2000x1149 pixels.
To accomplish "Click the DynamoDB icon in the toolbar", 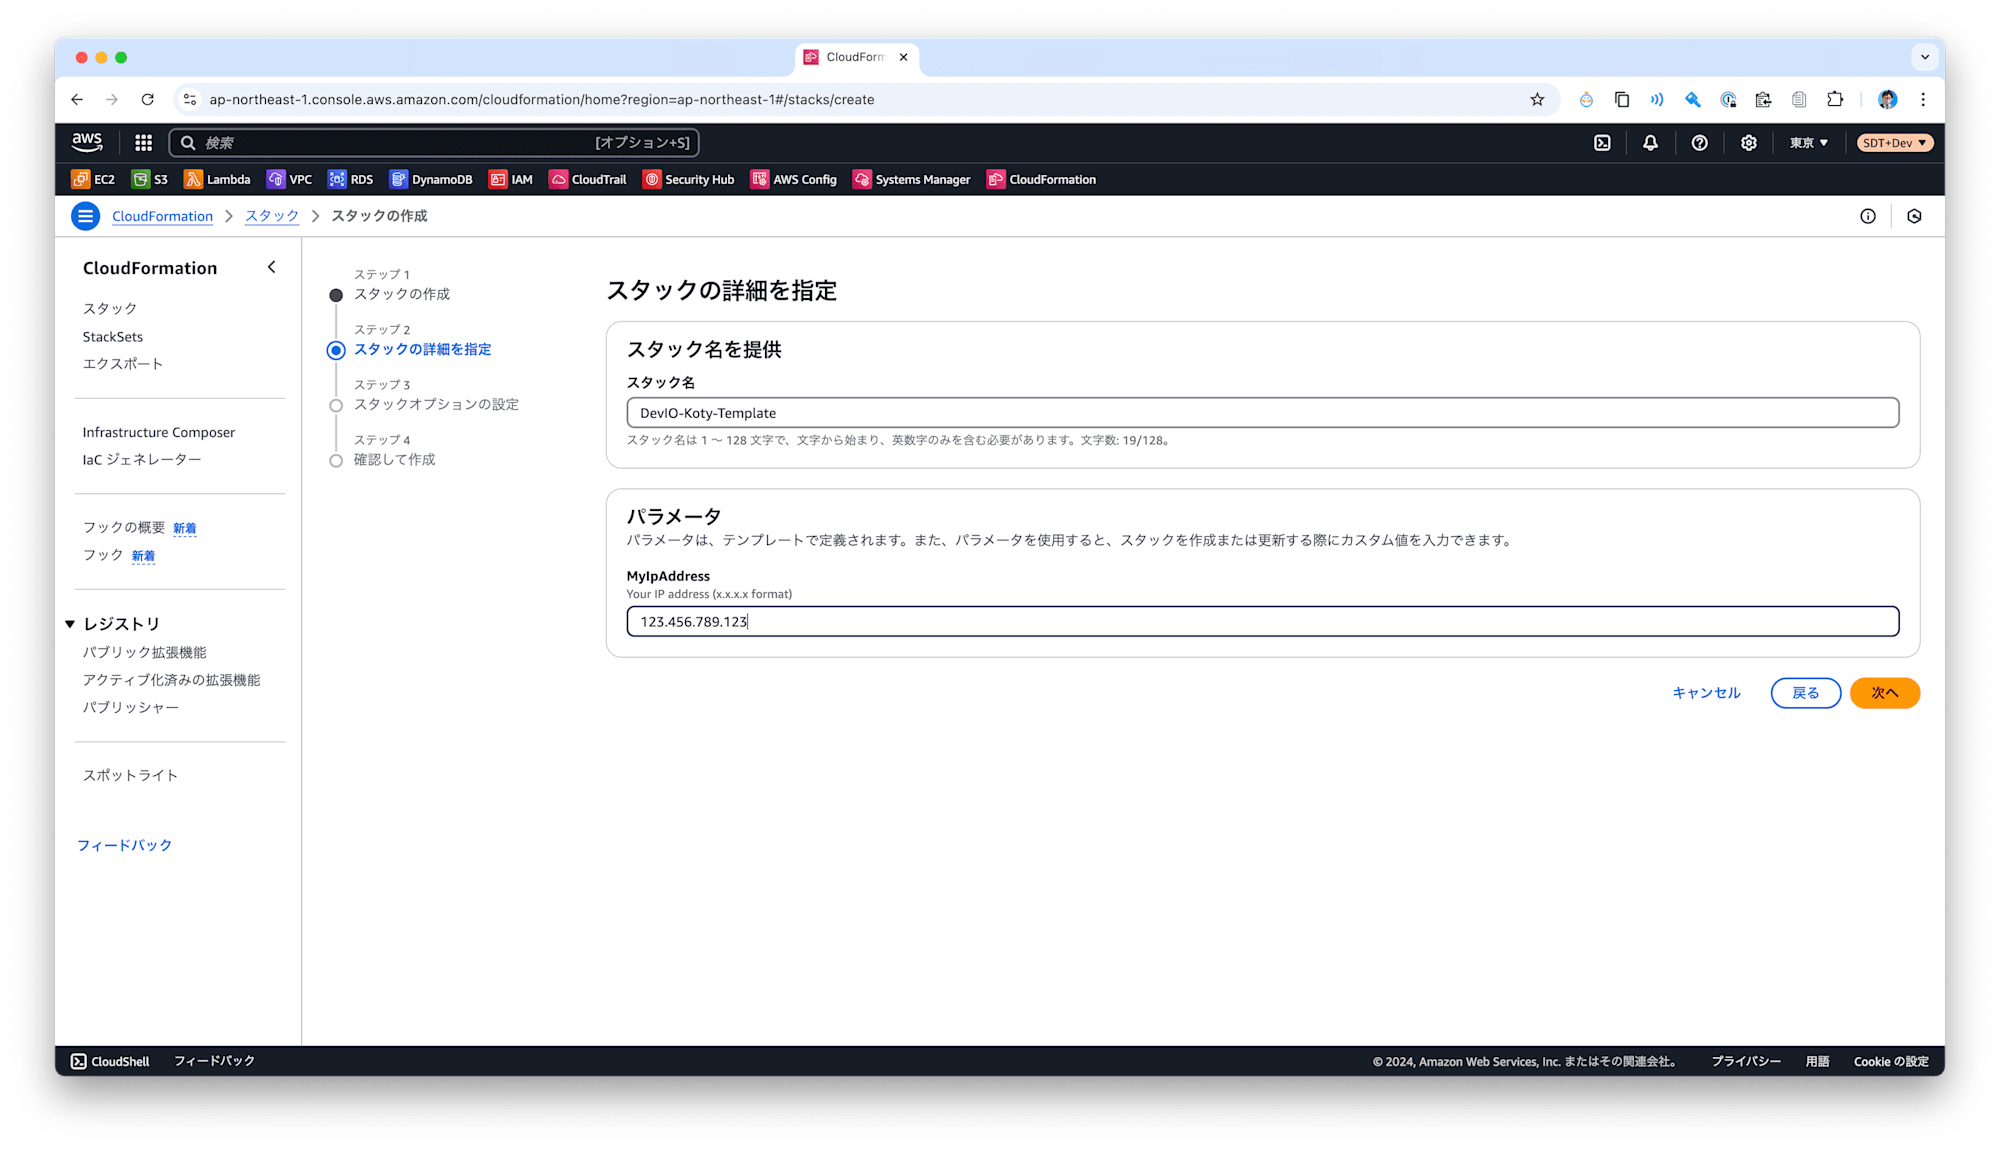I will (397, 180).
